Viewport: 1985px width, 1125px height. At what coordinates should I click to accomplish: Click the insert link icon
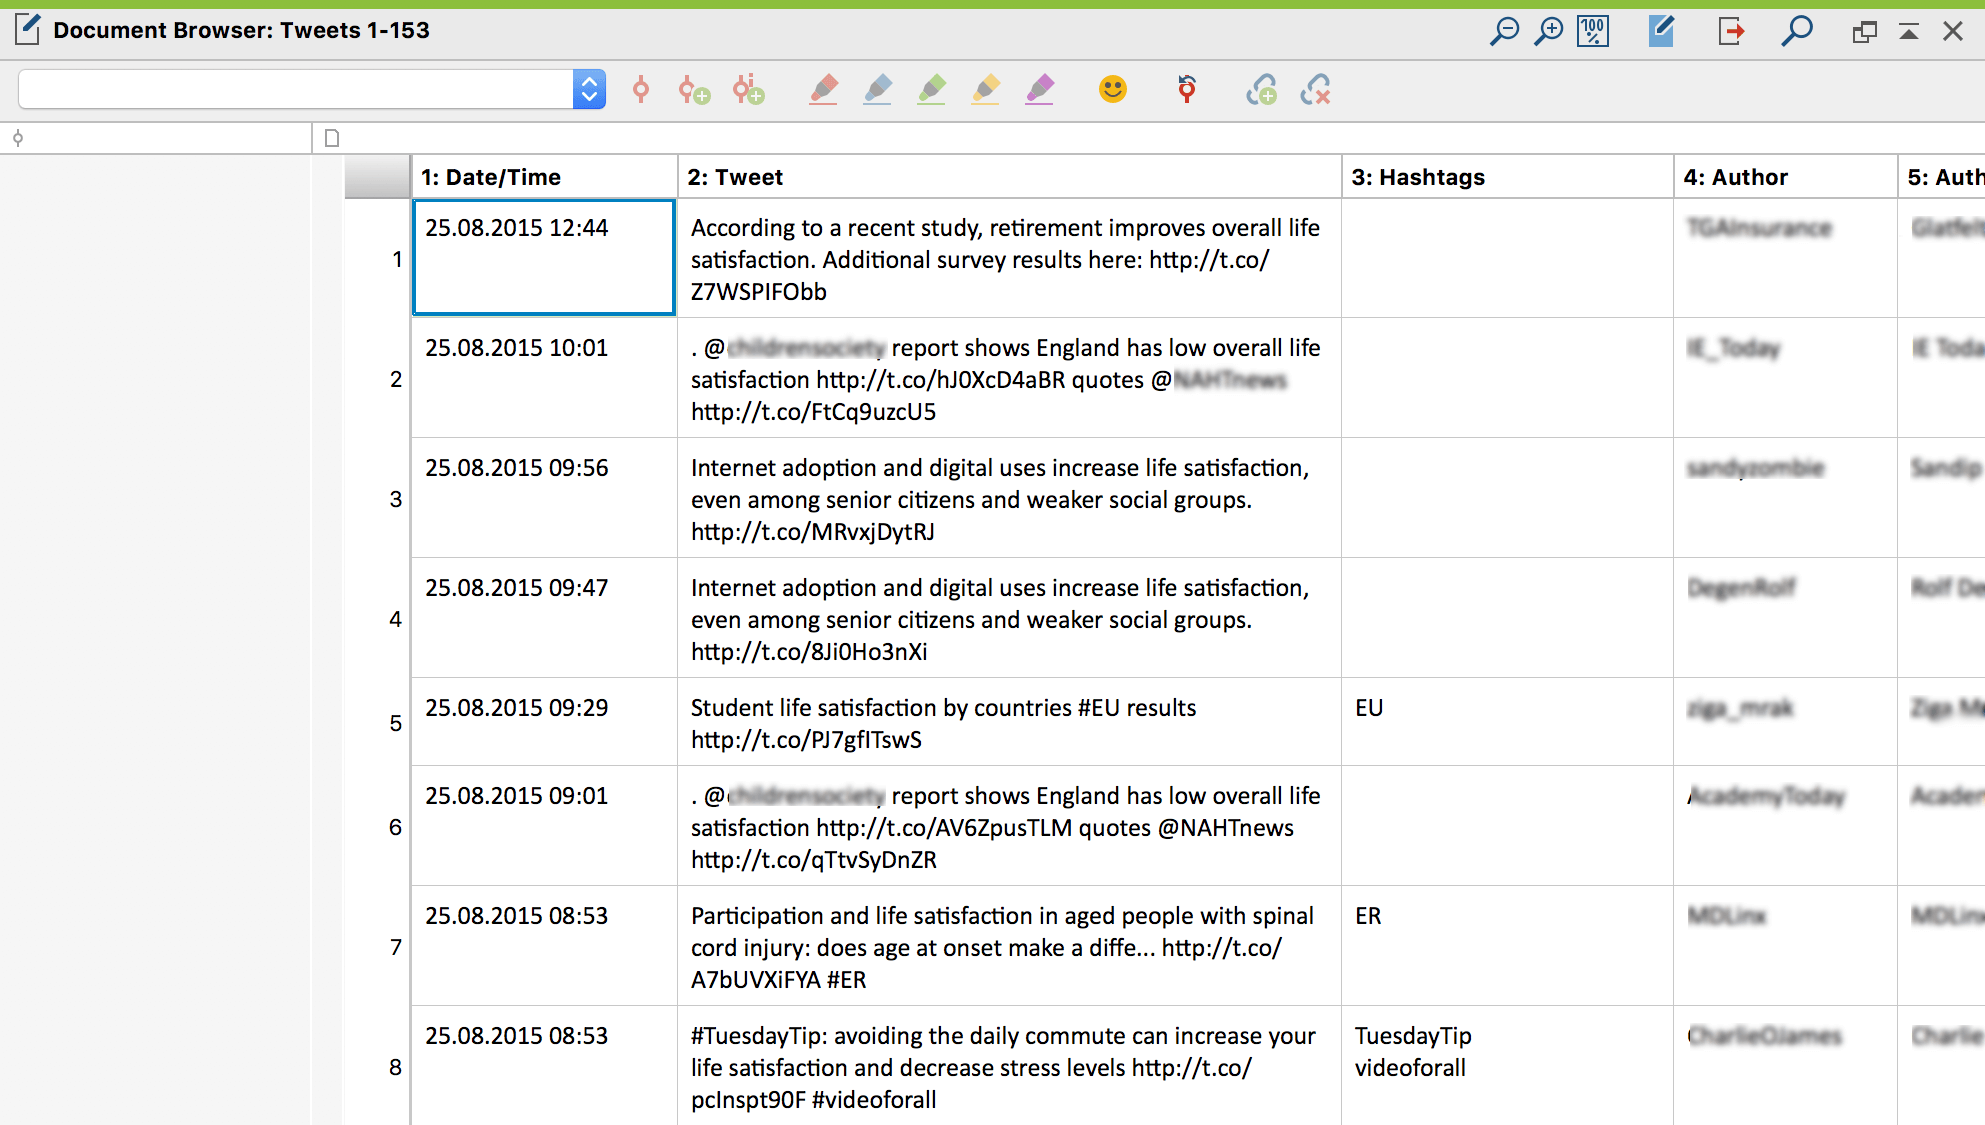coord(1261,90)
